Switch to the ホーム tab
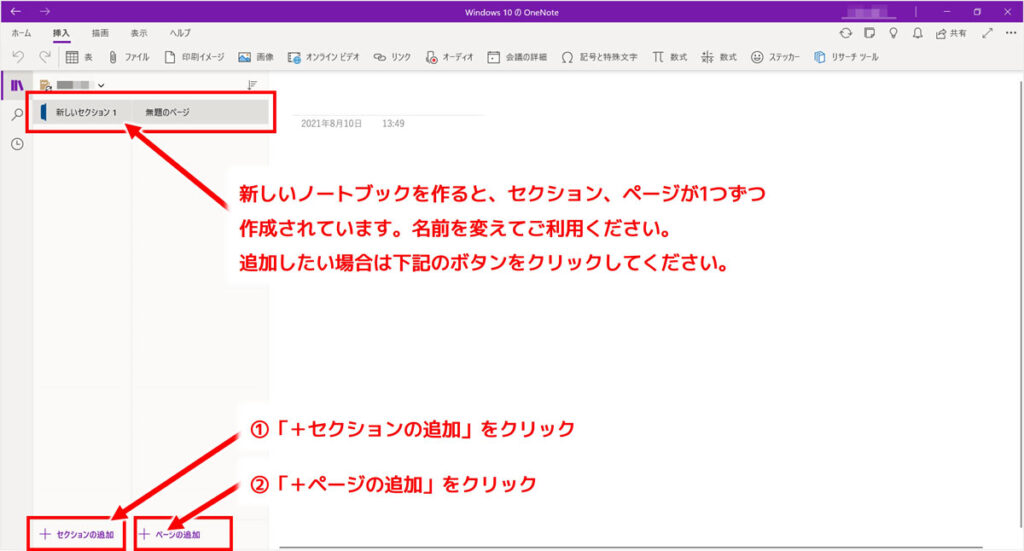This screenshot has height=551, width=1024. click(x=21, y=33)
